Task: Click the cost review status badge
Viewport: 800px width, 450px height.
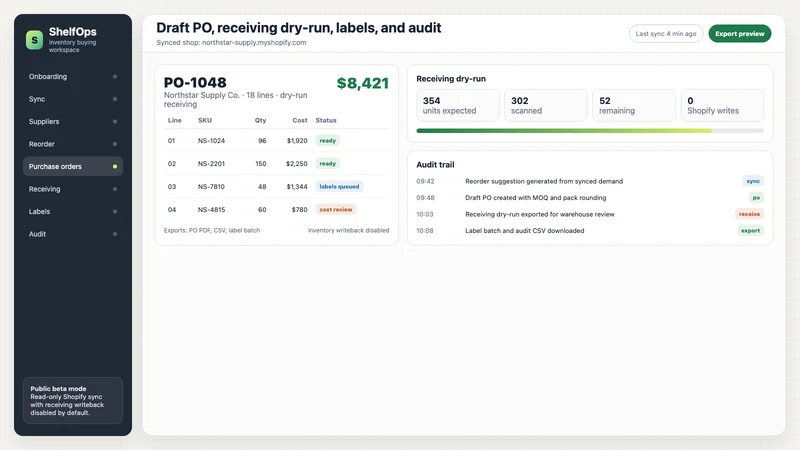Action: [336, 209]
